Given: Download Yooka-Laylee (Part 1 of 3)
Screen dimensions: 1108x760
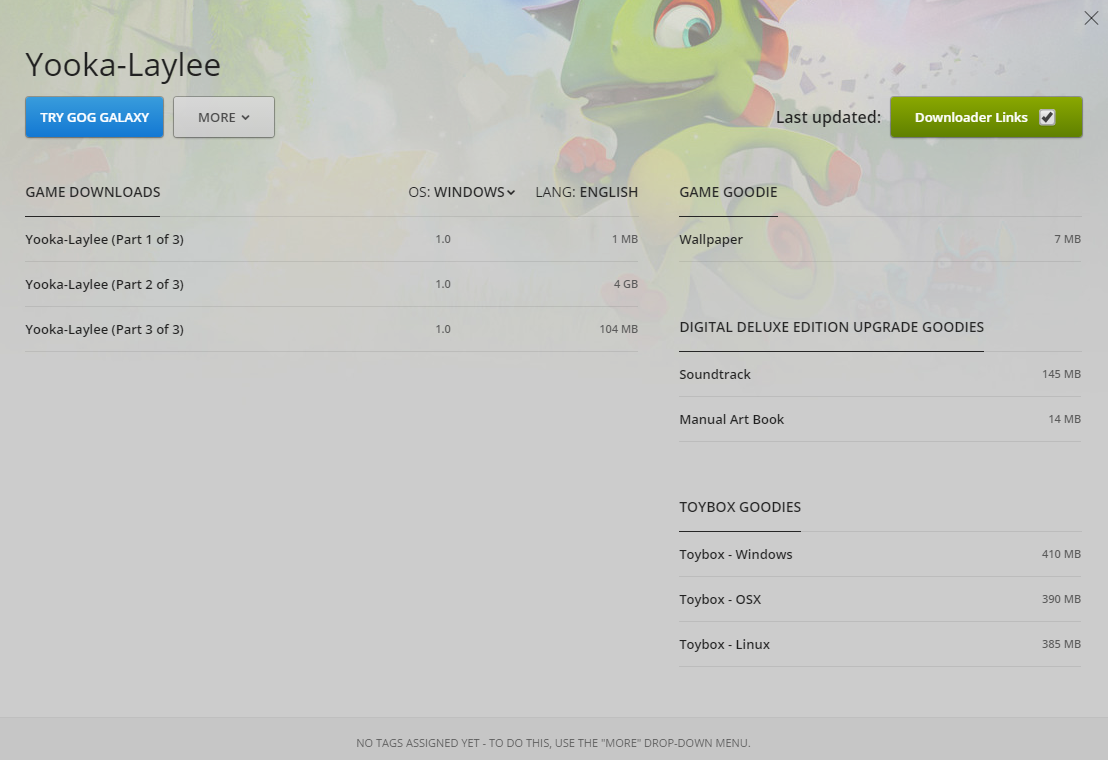Looking at the screenshot, I should (x=331, y=239).
